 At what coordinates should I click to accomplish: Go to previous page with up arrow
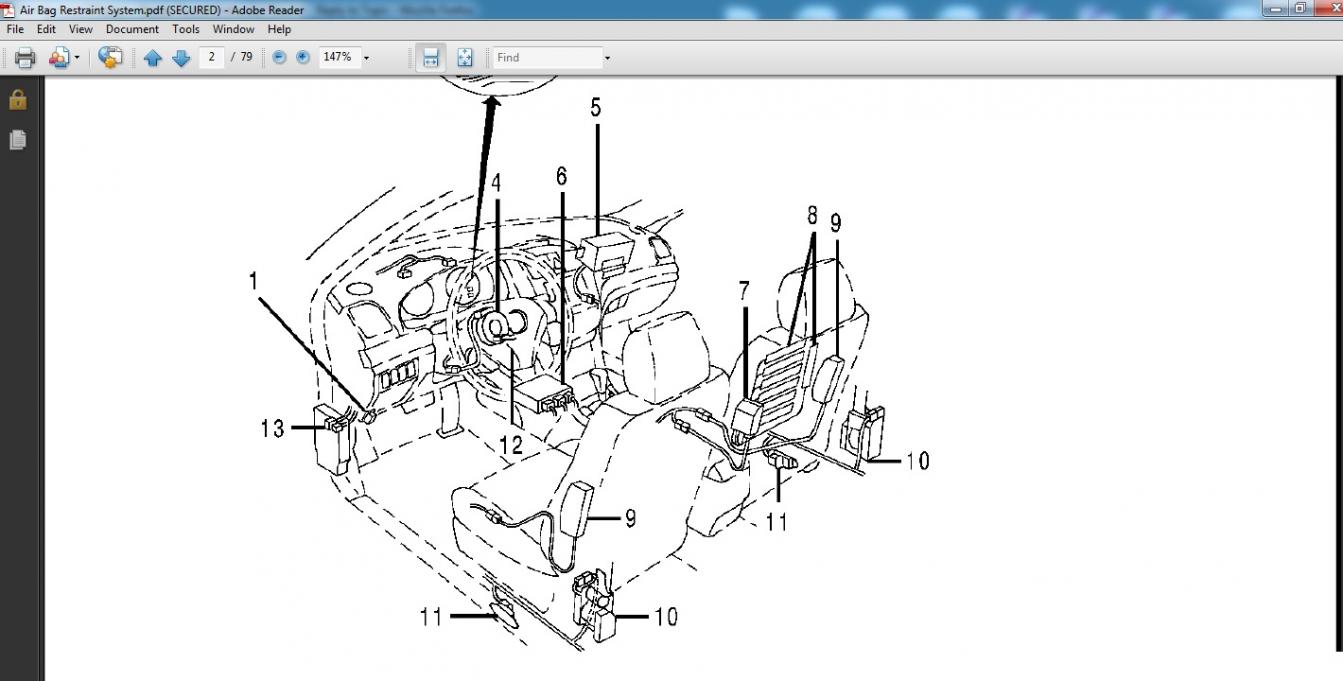click(x=153, y=58)
